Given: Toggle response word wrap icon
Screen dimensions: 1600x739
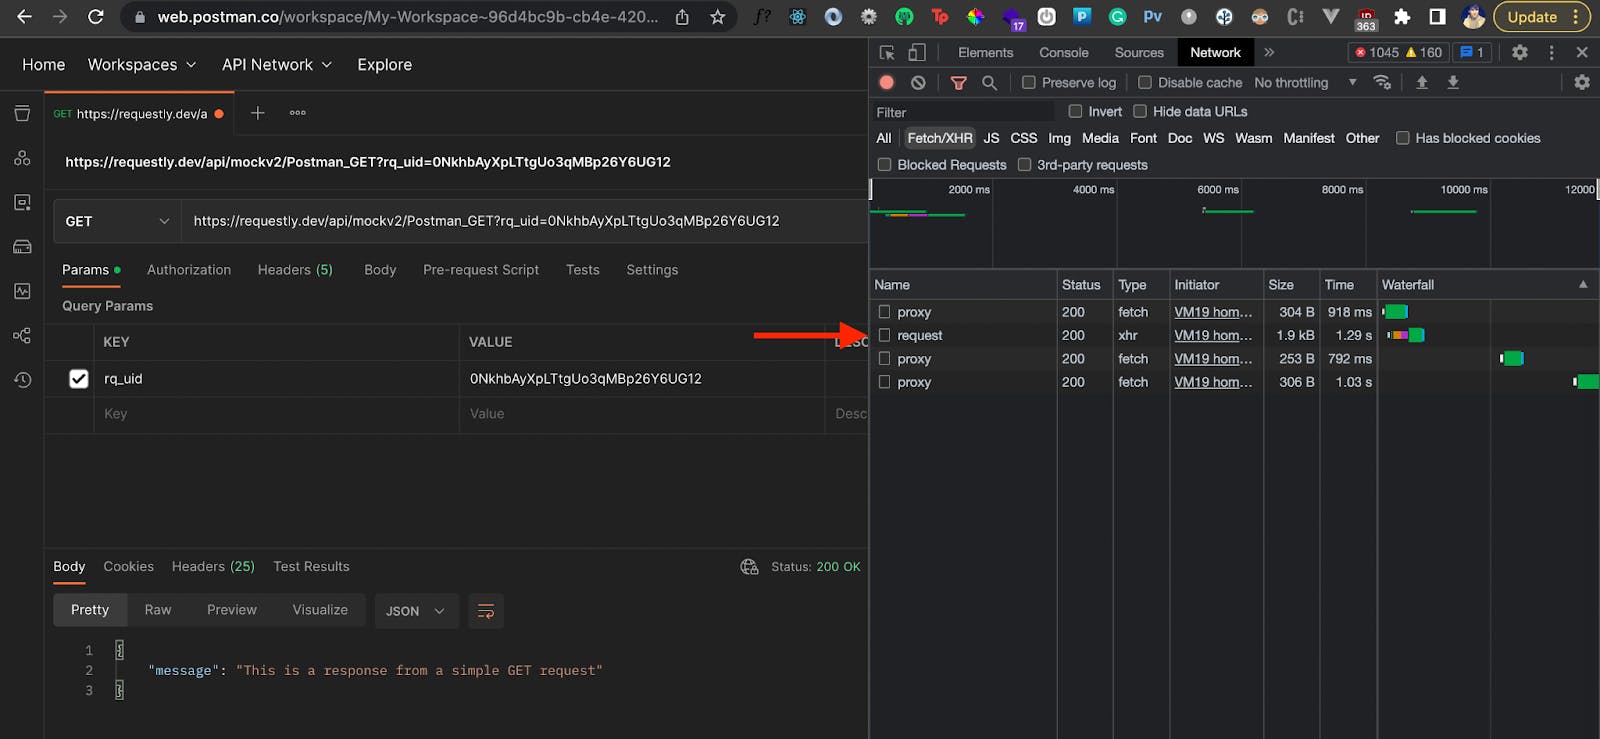Looking at the screenshot, I should pos(486,611).
